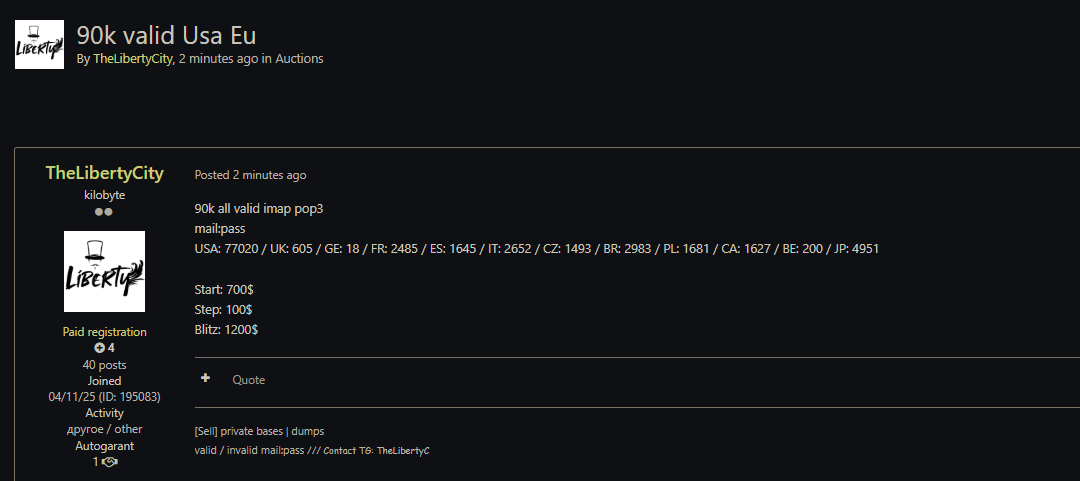Go to the Auctions section link

tap(299, 59)
